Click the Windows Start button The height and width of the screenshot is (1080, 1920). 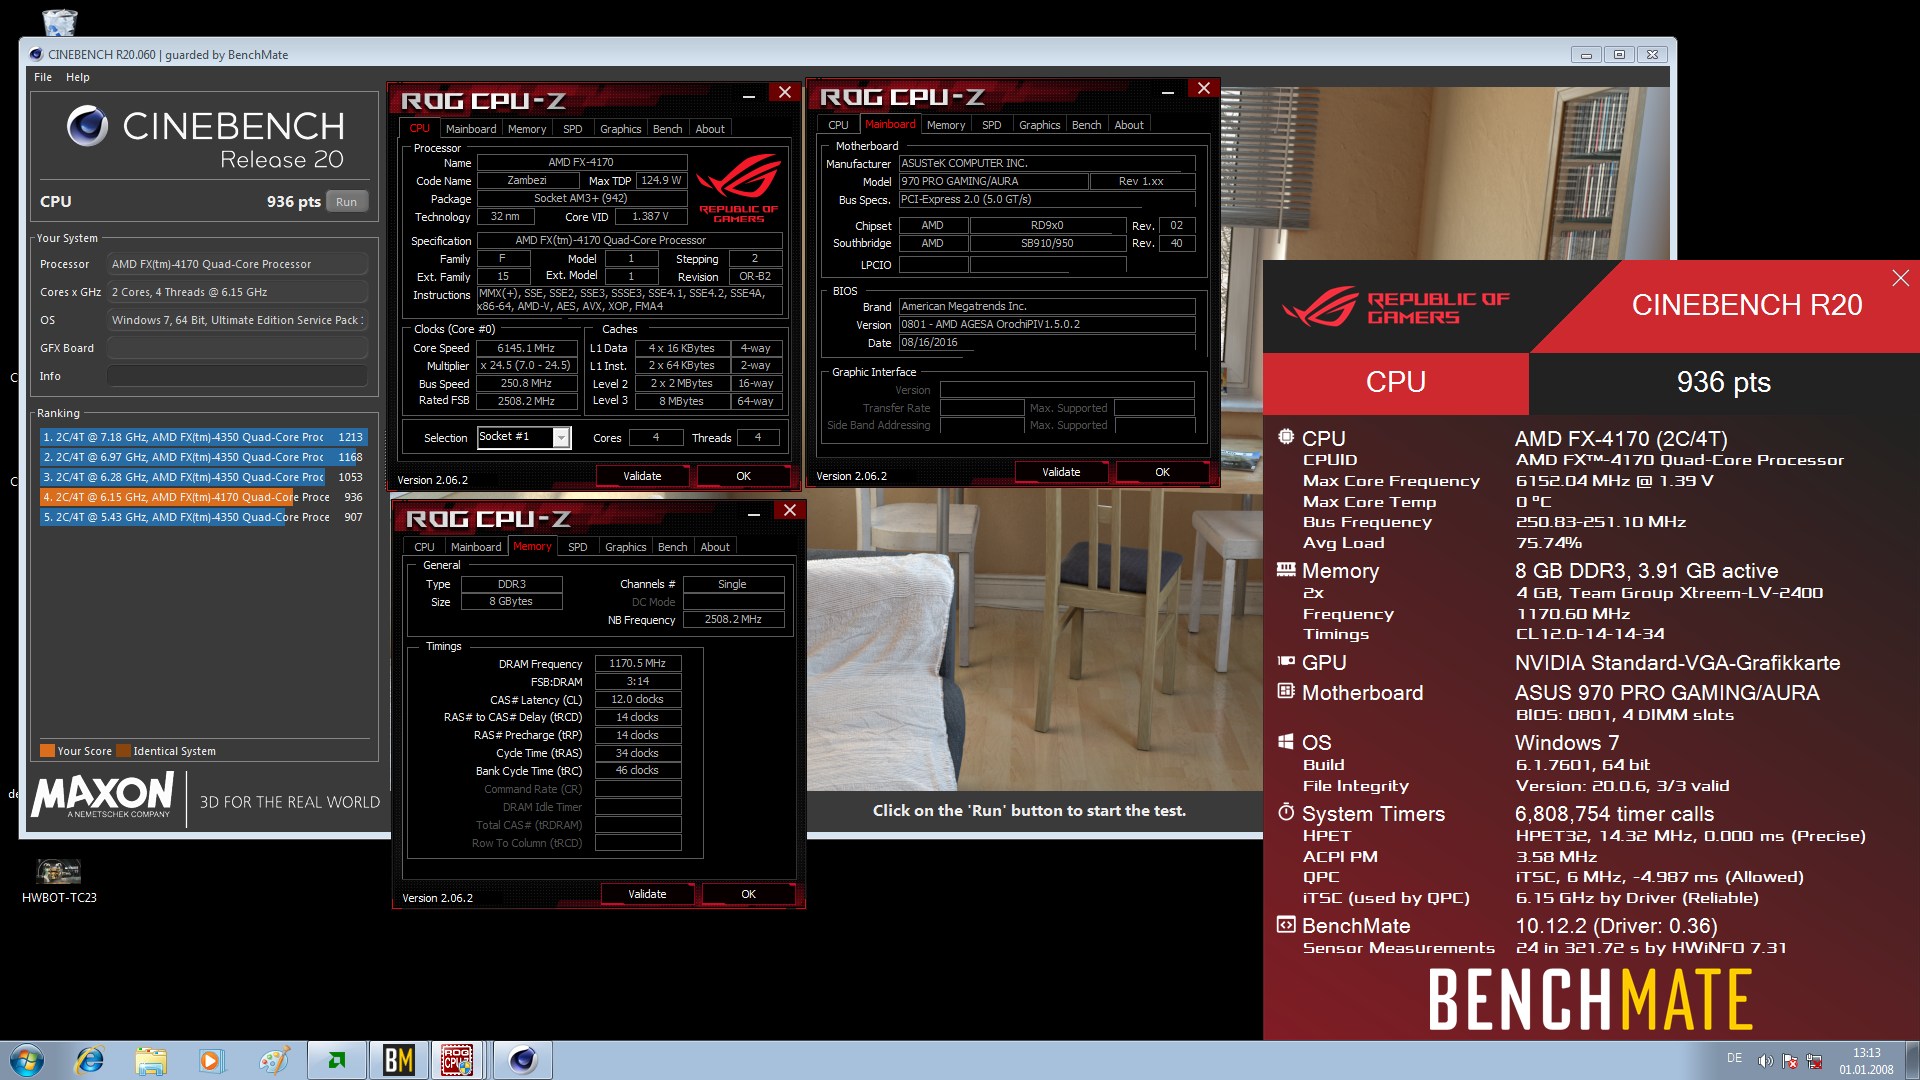27,1060
